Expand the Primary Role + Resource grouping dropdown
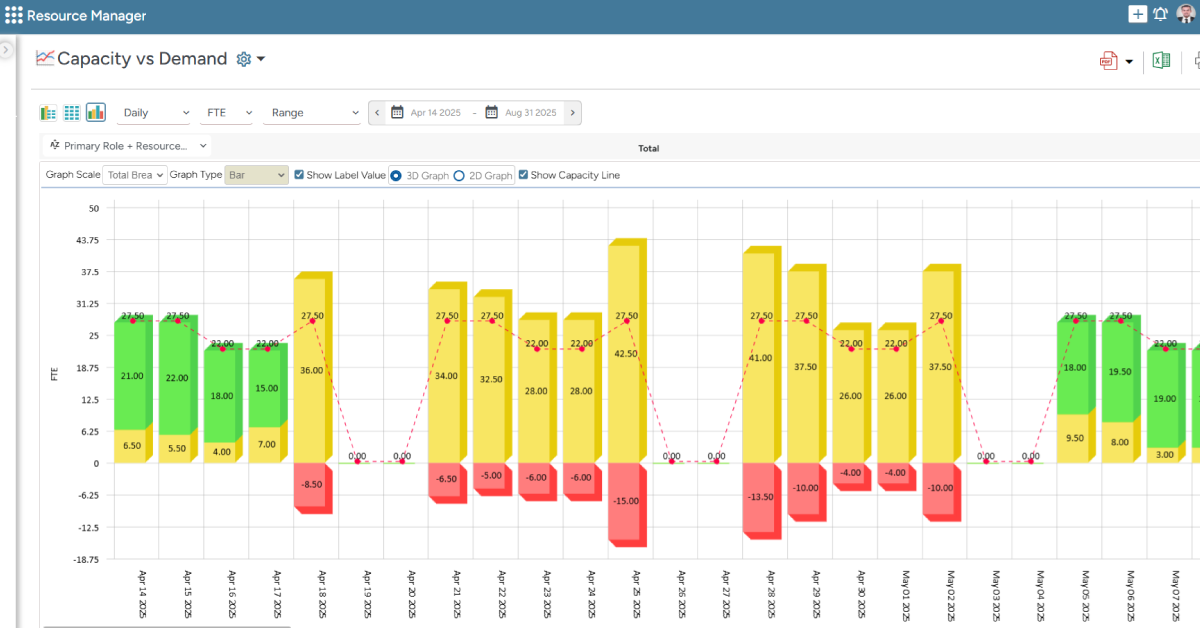Viewport: 1200px width, 628px height. point(126,145)
